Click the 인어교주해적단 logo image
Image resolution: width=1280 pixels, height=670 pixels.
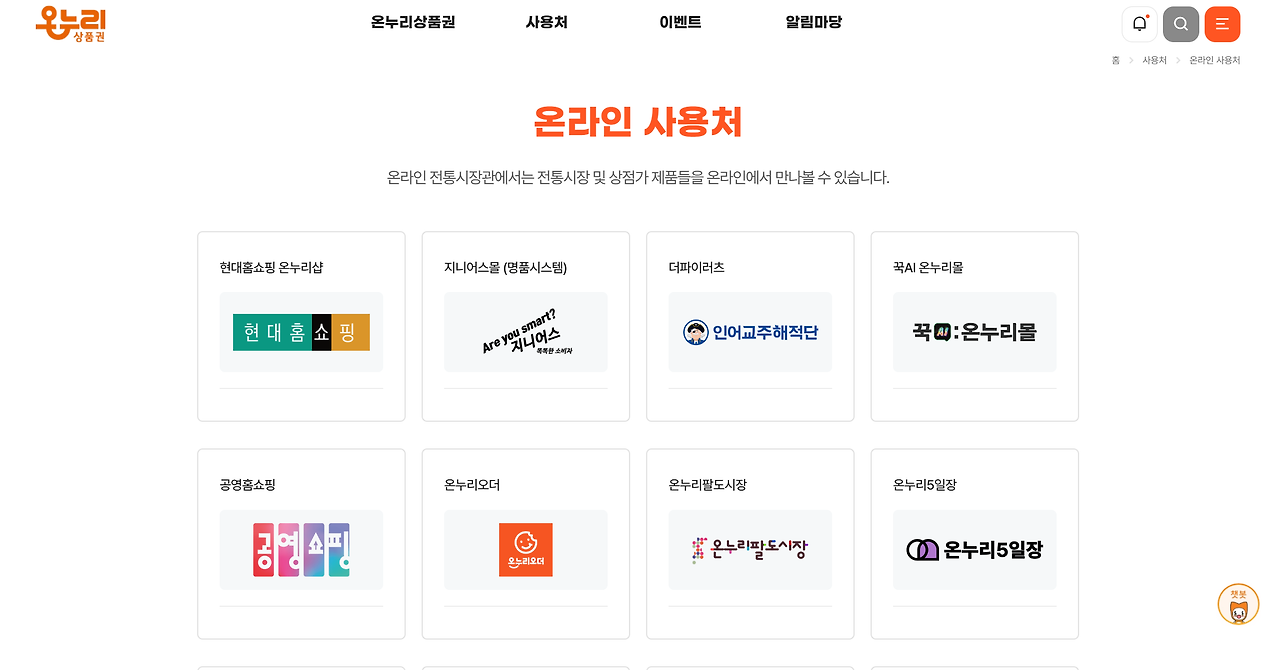(750, 332)
